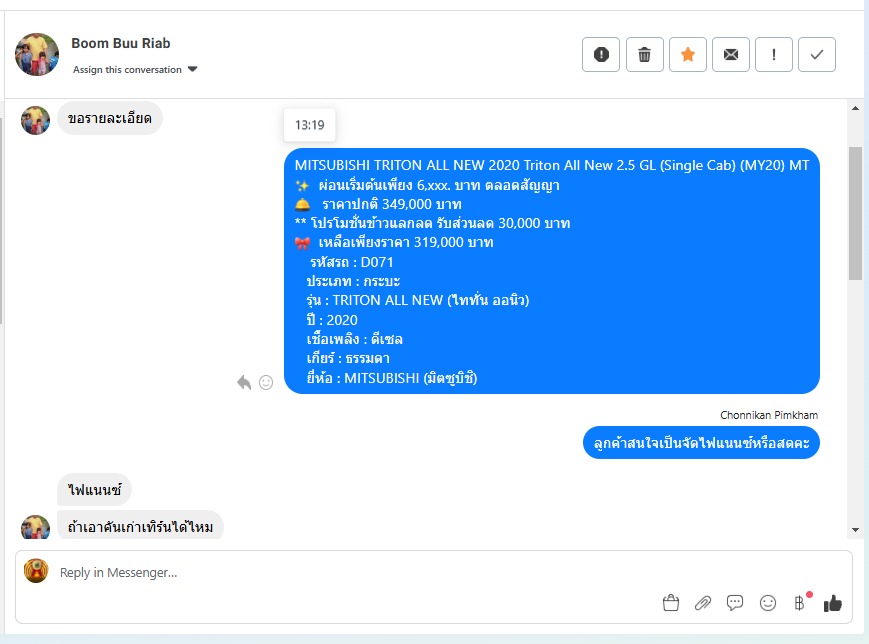Send a thumbs-up like
This screenshot has width=869, height=644.
click(832, 603)
